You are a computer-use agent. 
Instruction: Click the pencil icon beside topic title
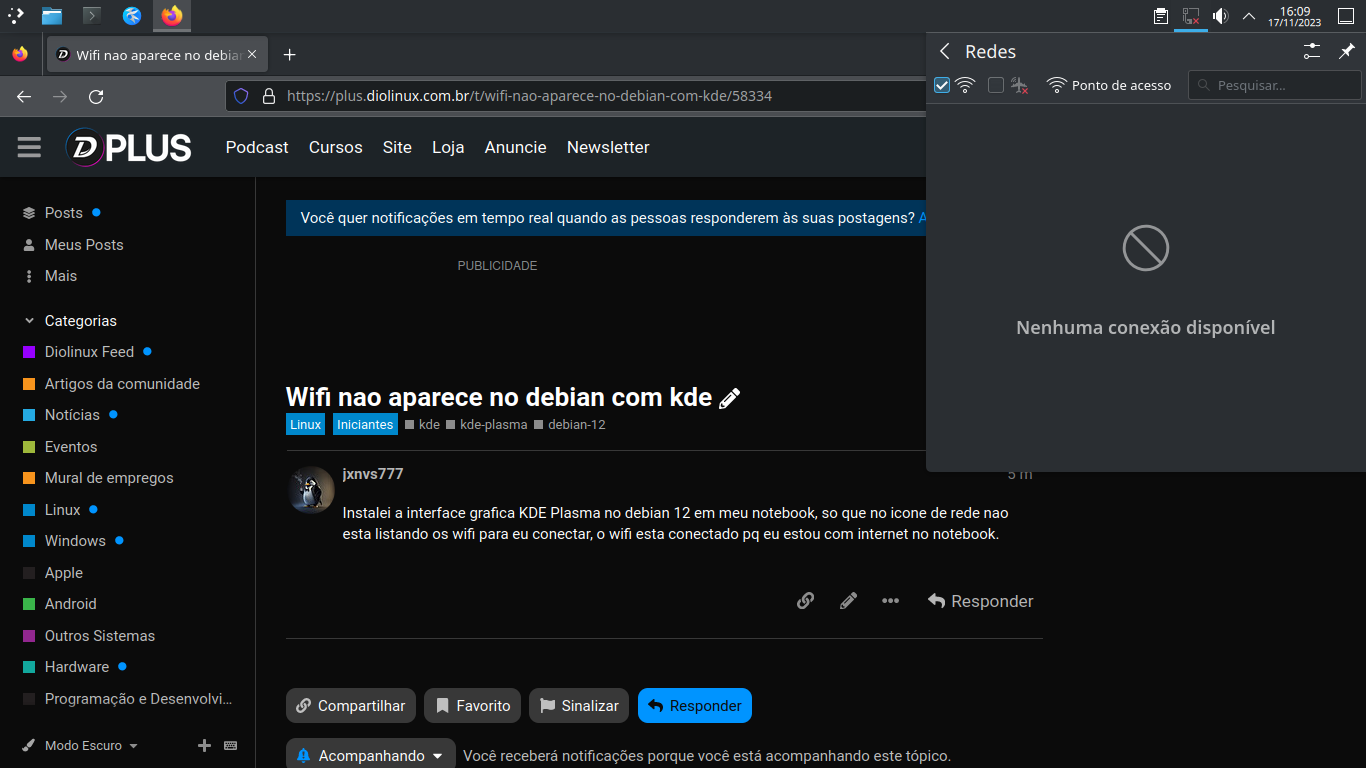[730, 398]
